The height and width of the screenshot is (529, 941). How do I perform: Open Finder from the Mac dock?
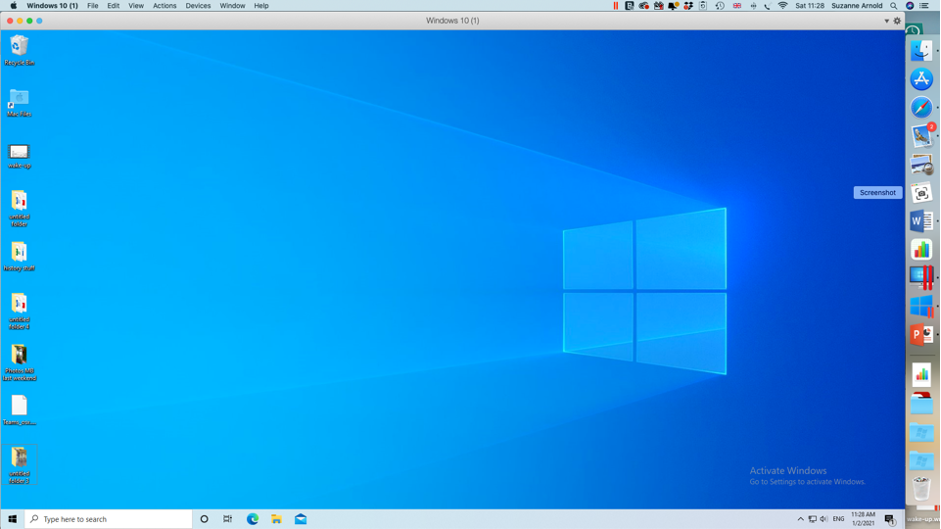click(x=921, y=50)
